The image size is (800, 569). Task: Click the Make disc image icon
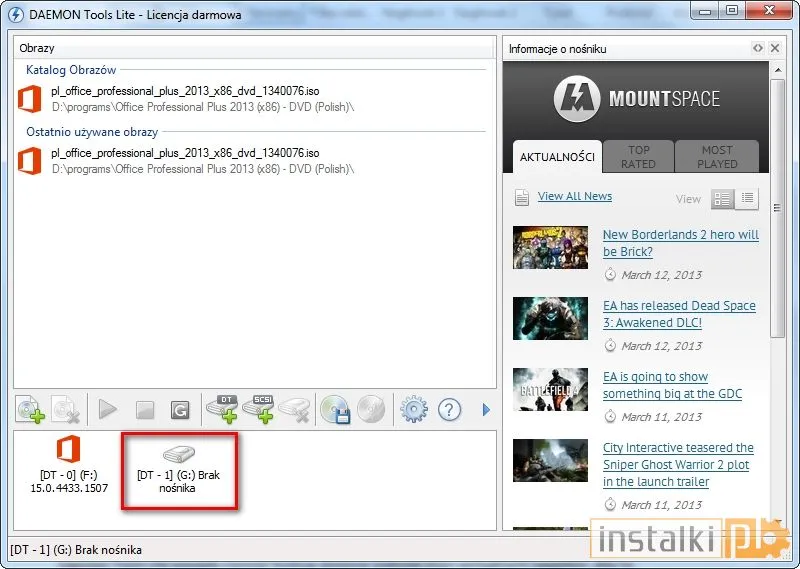(x=334, y=409)
